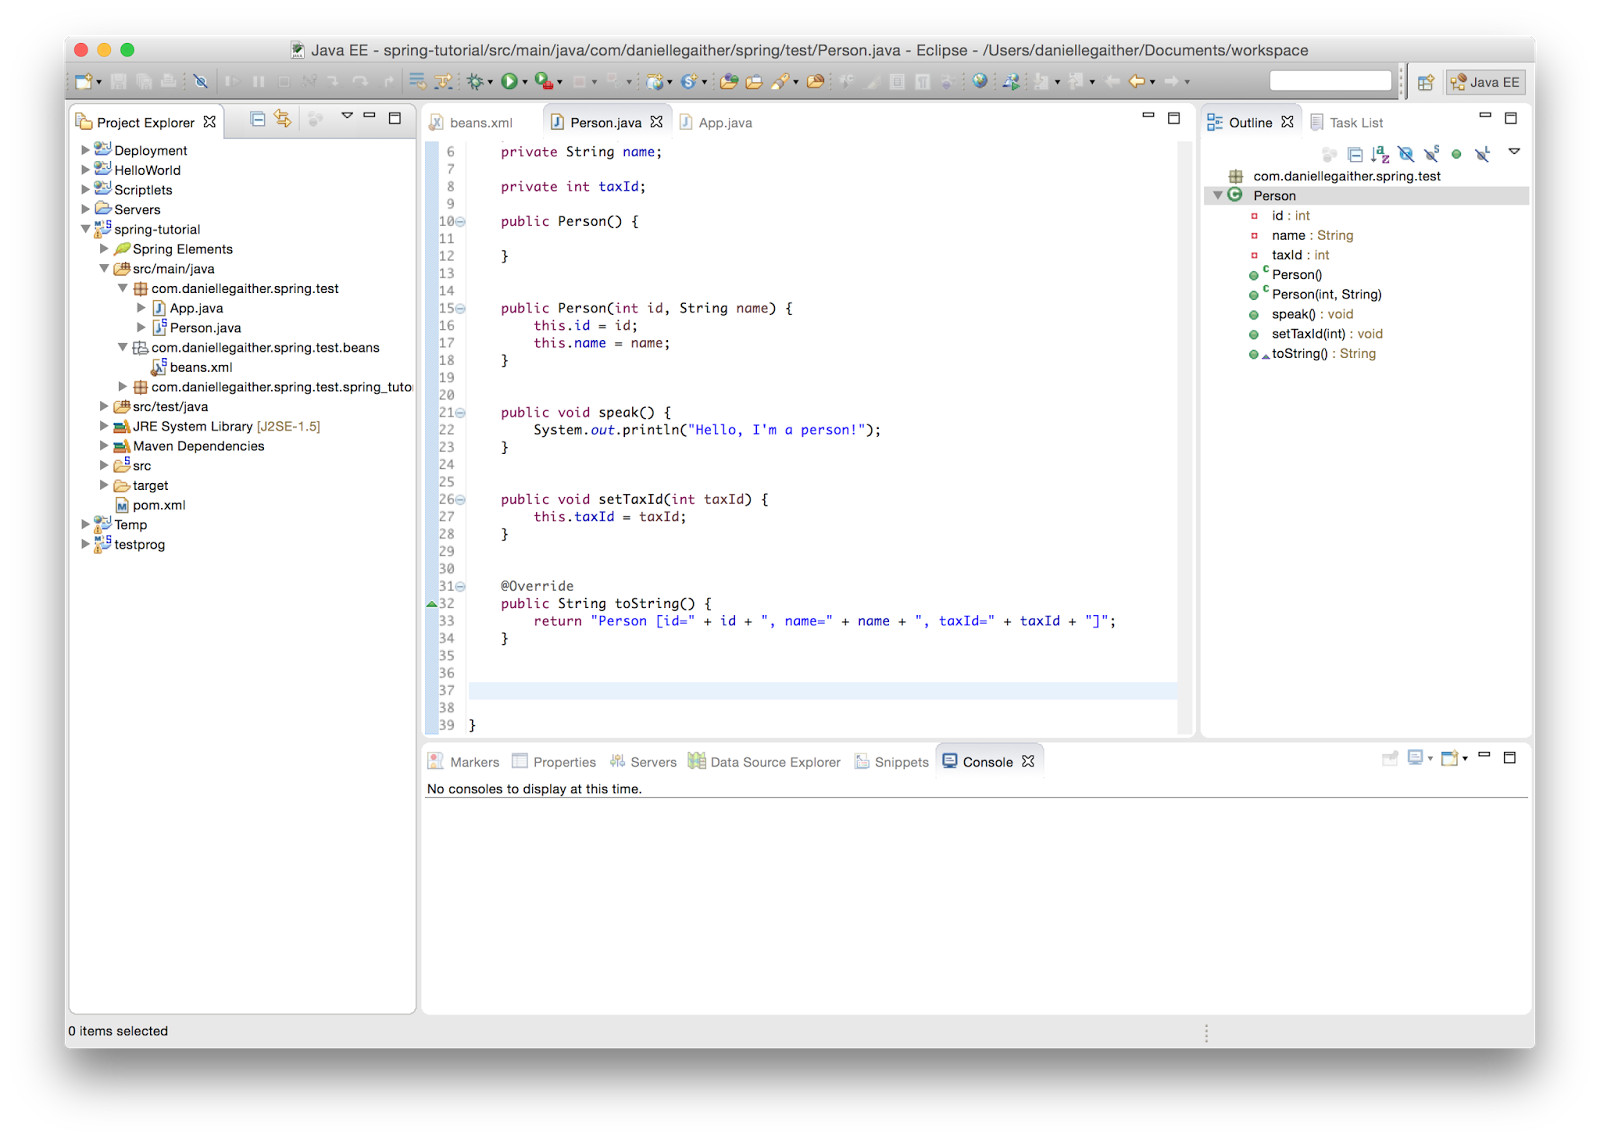Open the Snippets tab

pos(892,762)
